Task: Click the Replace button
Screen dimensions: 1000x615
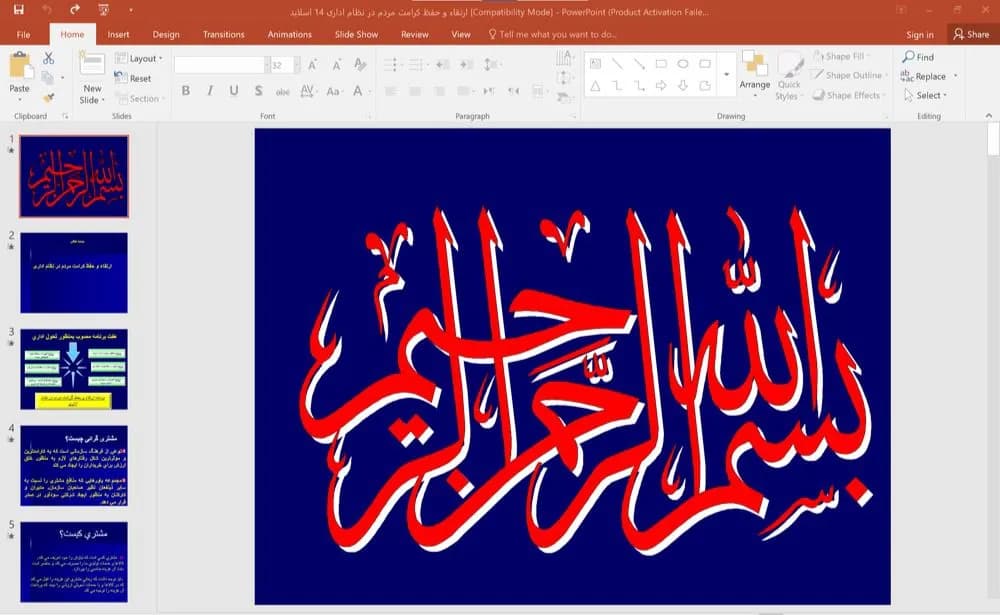Action: click(923, 76)
